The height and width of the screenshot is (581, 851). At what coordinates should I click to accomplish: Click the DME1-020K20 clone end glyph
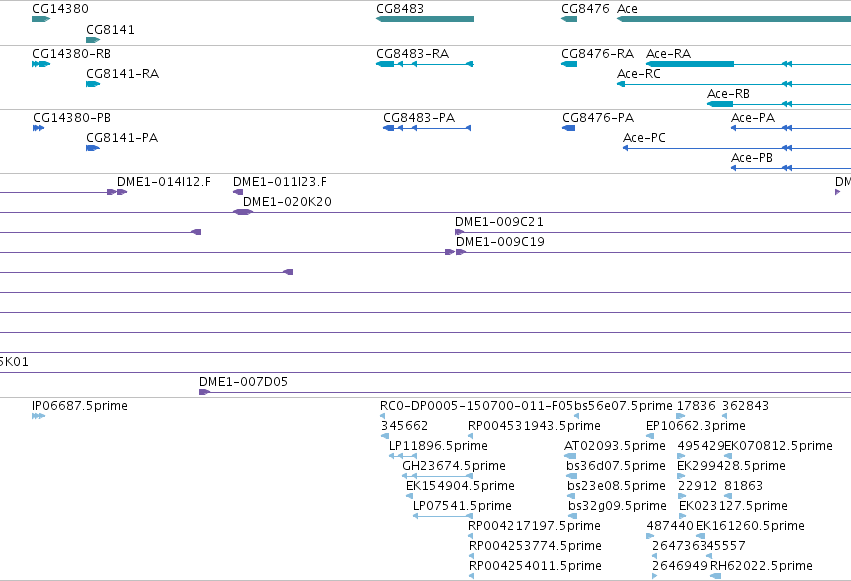[243, 212]
